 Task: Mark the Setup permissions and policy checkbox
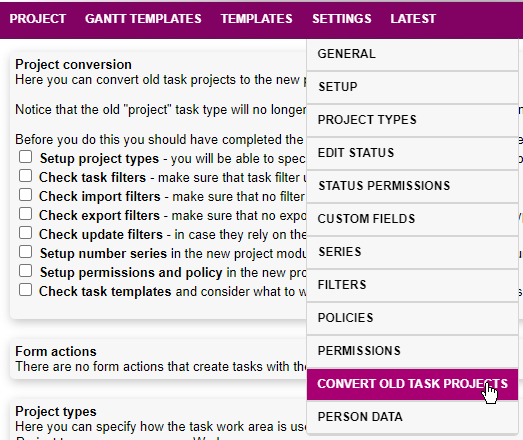point(25,271)
